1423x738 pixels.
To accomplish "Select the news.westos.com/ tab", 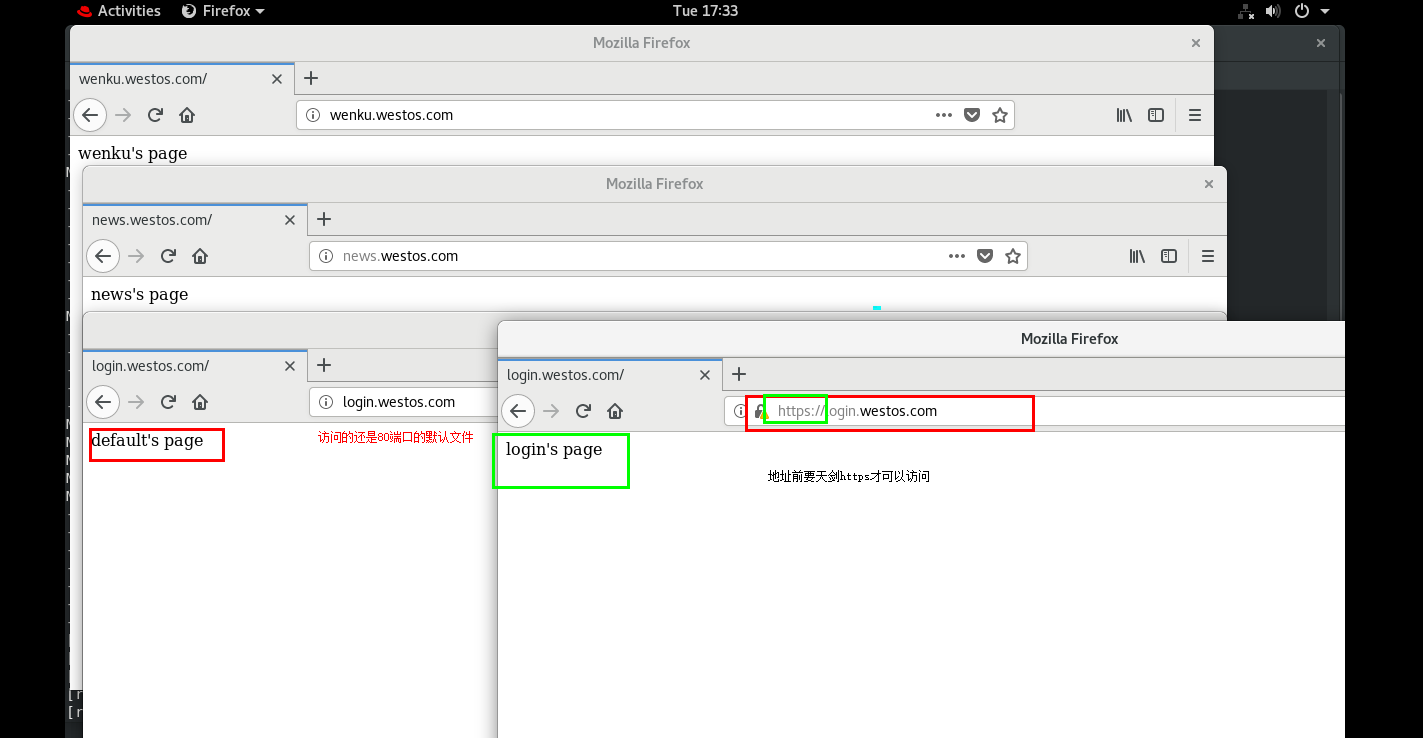I will click(195, 220).
